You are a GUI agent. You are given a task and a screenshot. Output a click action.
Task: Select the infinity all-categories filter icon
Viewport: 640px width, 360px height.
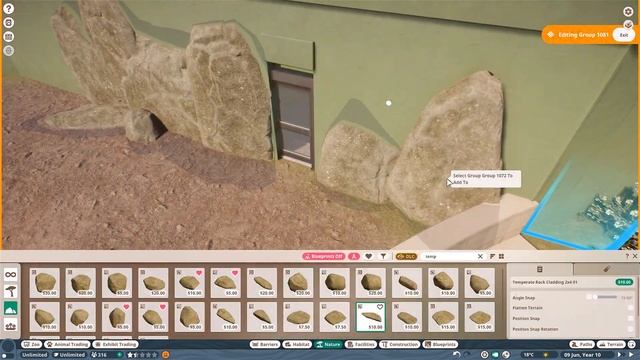pos(11,274)
